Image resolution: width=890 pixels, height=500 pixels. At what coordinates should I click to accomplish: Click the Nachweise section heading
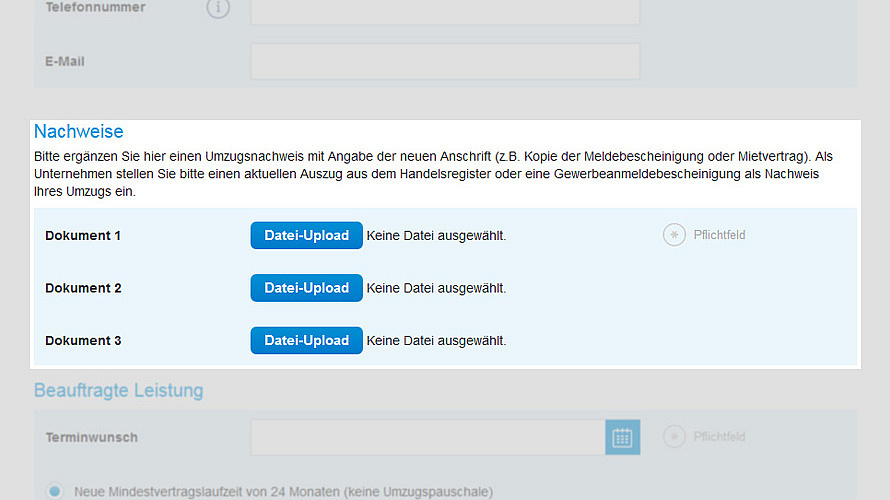pyautogui.click(x=79, y=132)
